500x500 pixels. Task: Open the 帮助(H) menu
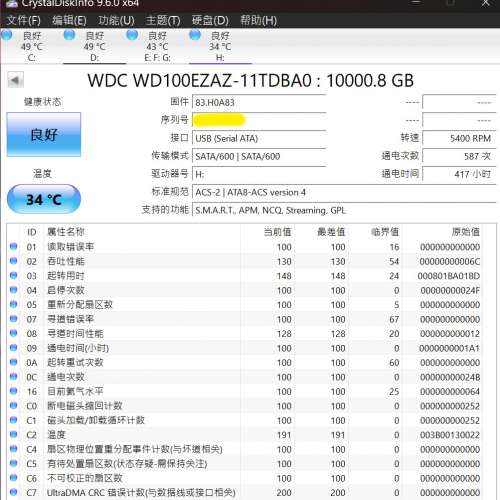[x=258, y=21]
